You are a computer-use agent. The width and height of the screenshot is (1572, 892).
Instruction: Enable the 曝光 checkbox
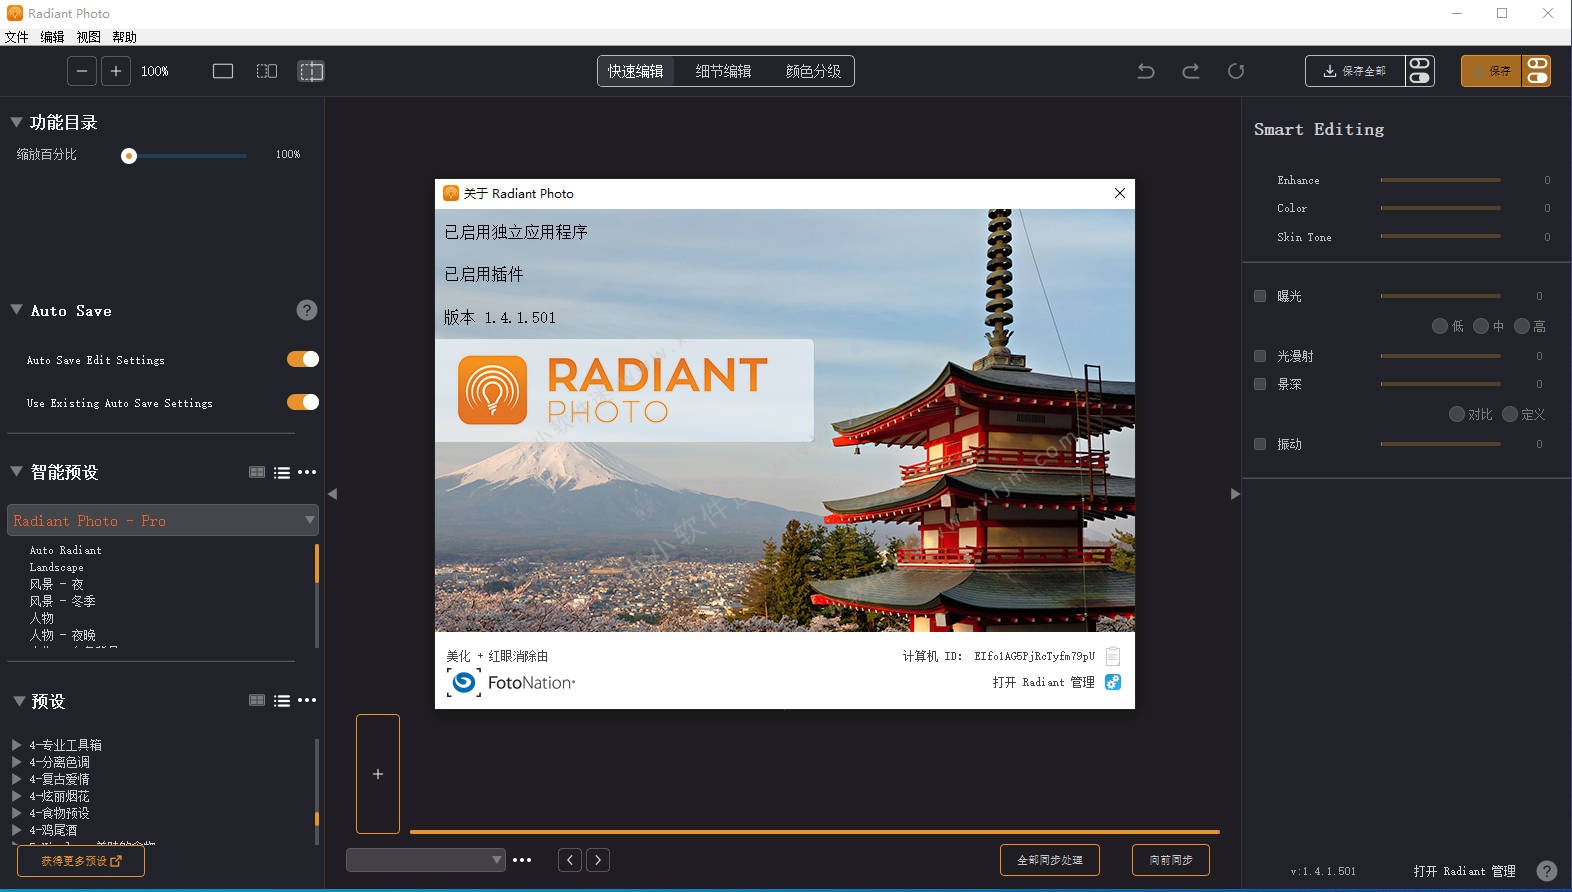(x=1260, y=296)
